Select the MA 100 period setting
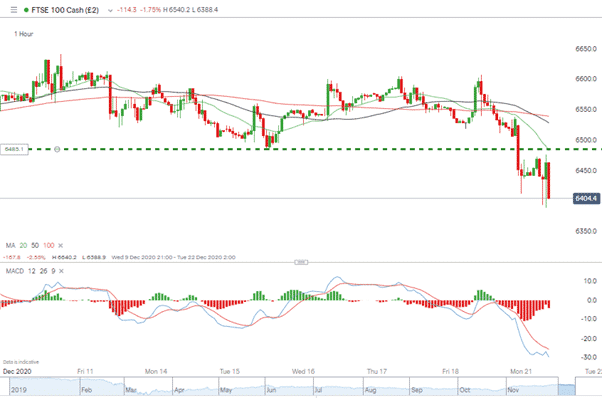602x398 pixels. coord(48,245)
